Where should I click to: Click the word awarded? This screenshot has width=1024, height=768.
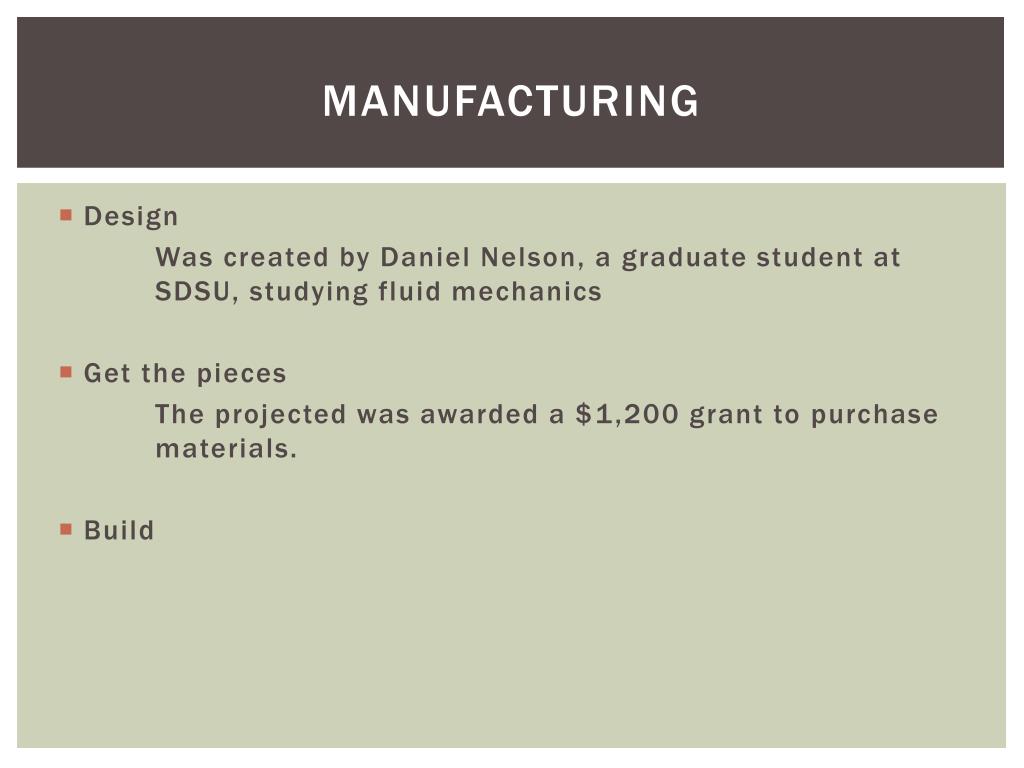(x=479, y=415)
